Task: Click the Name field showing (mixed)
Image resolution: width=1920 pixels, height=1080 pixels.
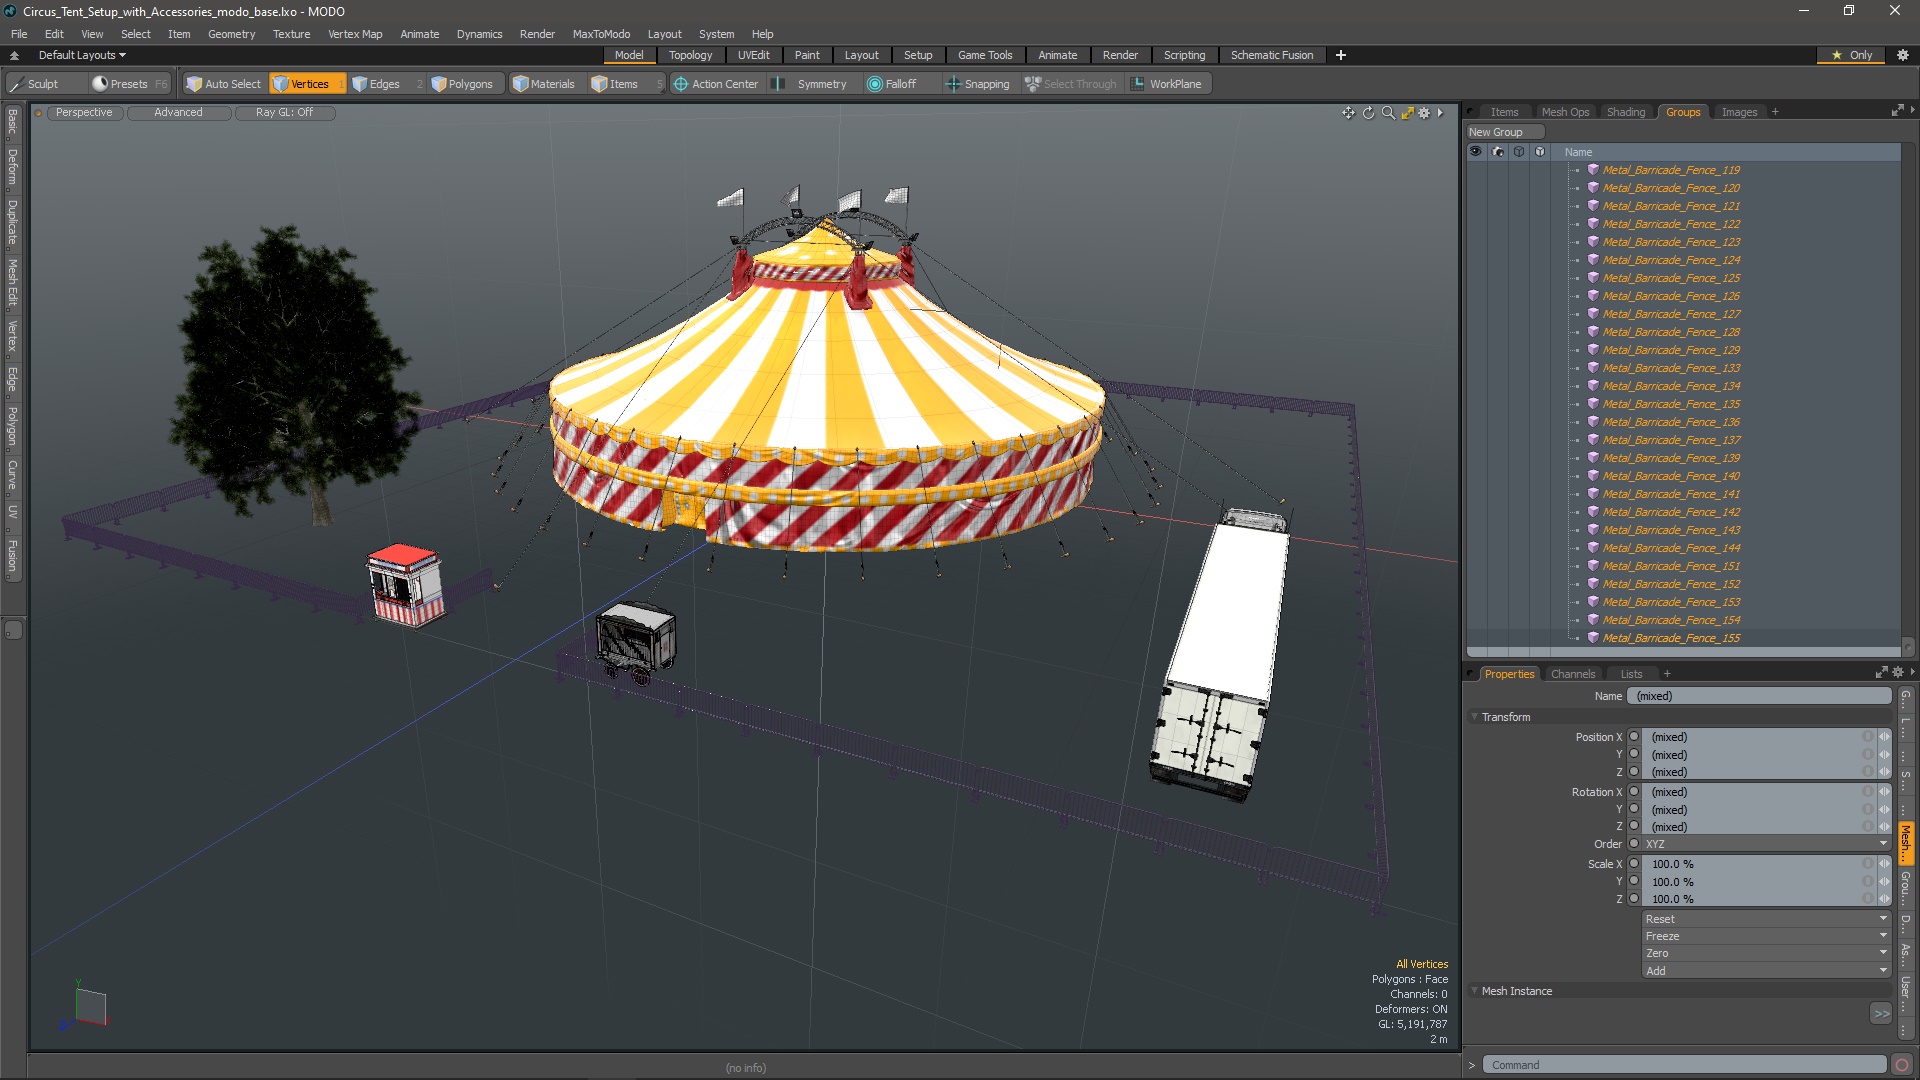Action: pyautogui.click(x=1759, y=696)
